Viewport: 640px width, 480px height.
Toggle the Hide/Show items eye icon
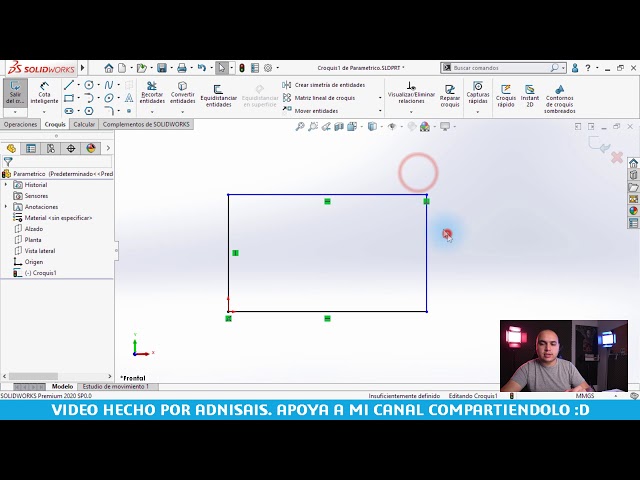392,127
